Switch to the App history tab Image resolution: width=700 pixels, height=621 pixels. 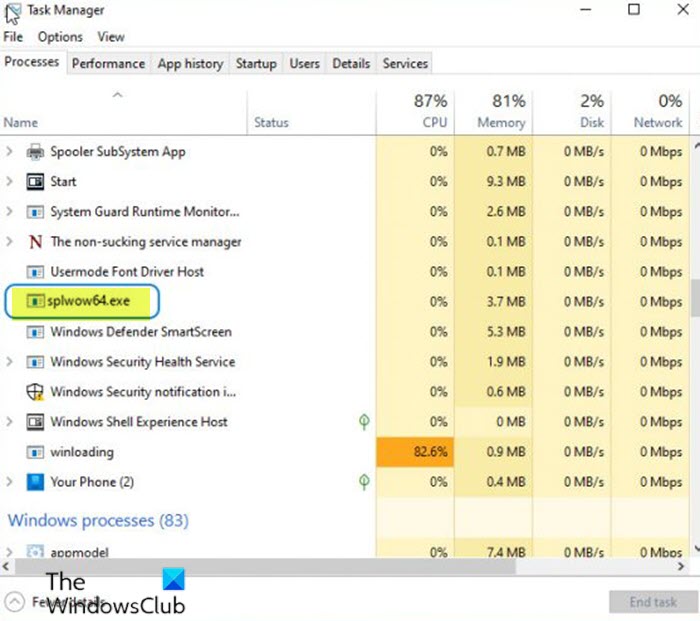(190, 63)
